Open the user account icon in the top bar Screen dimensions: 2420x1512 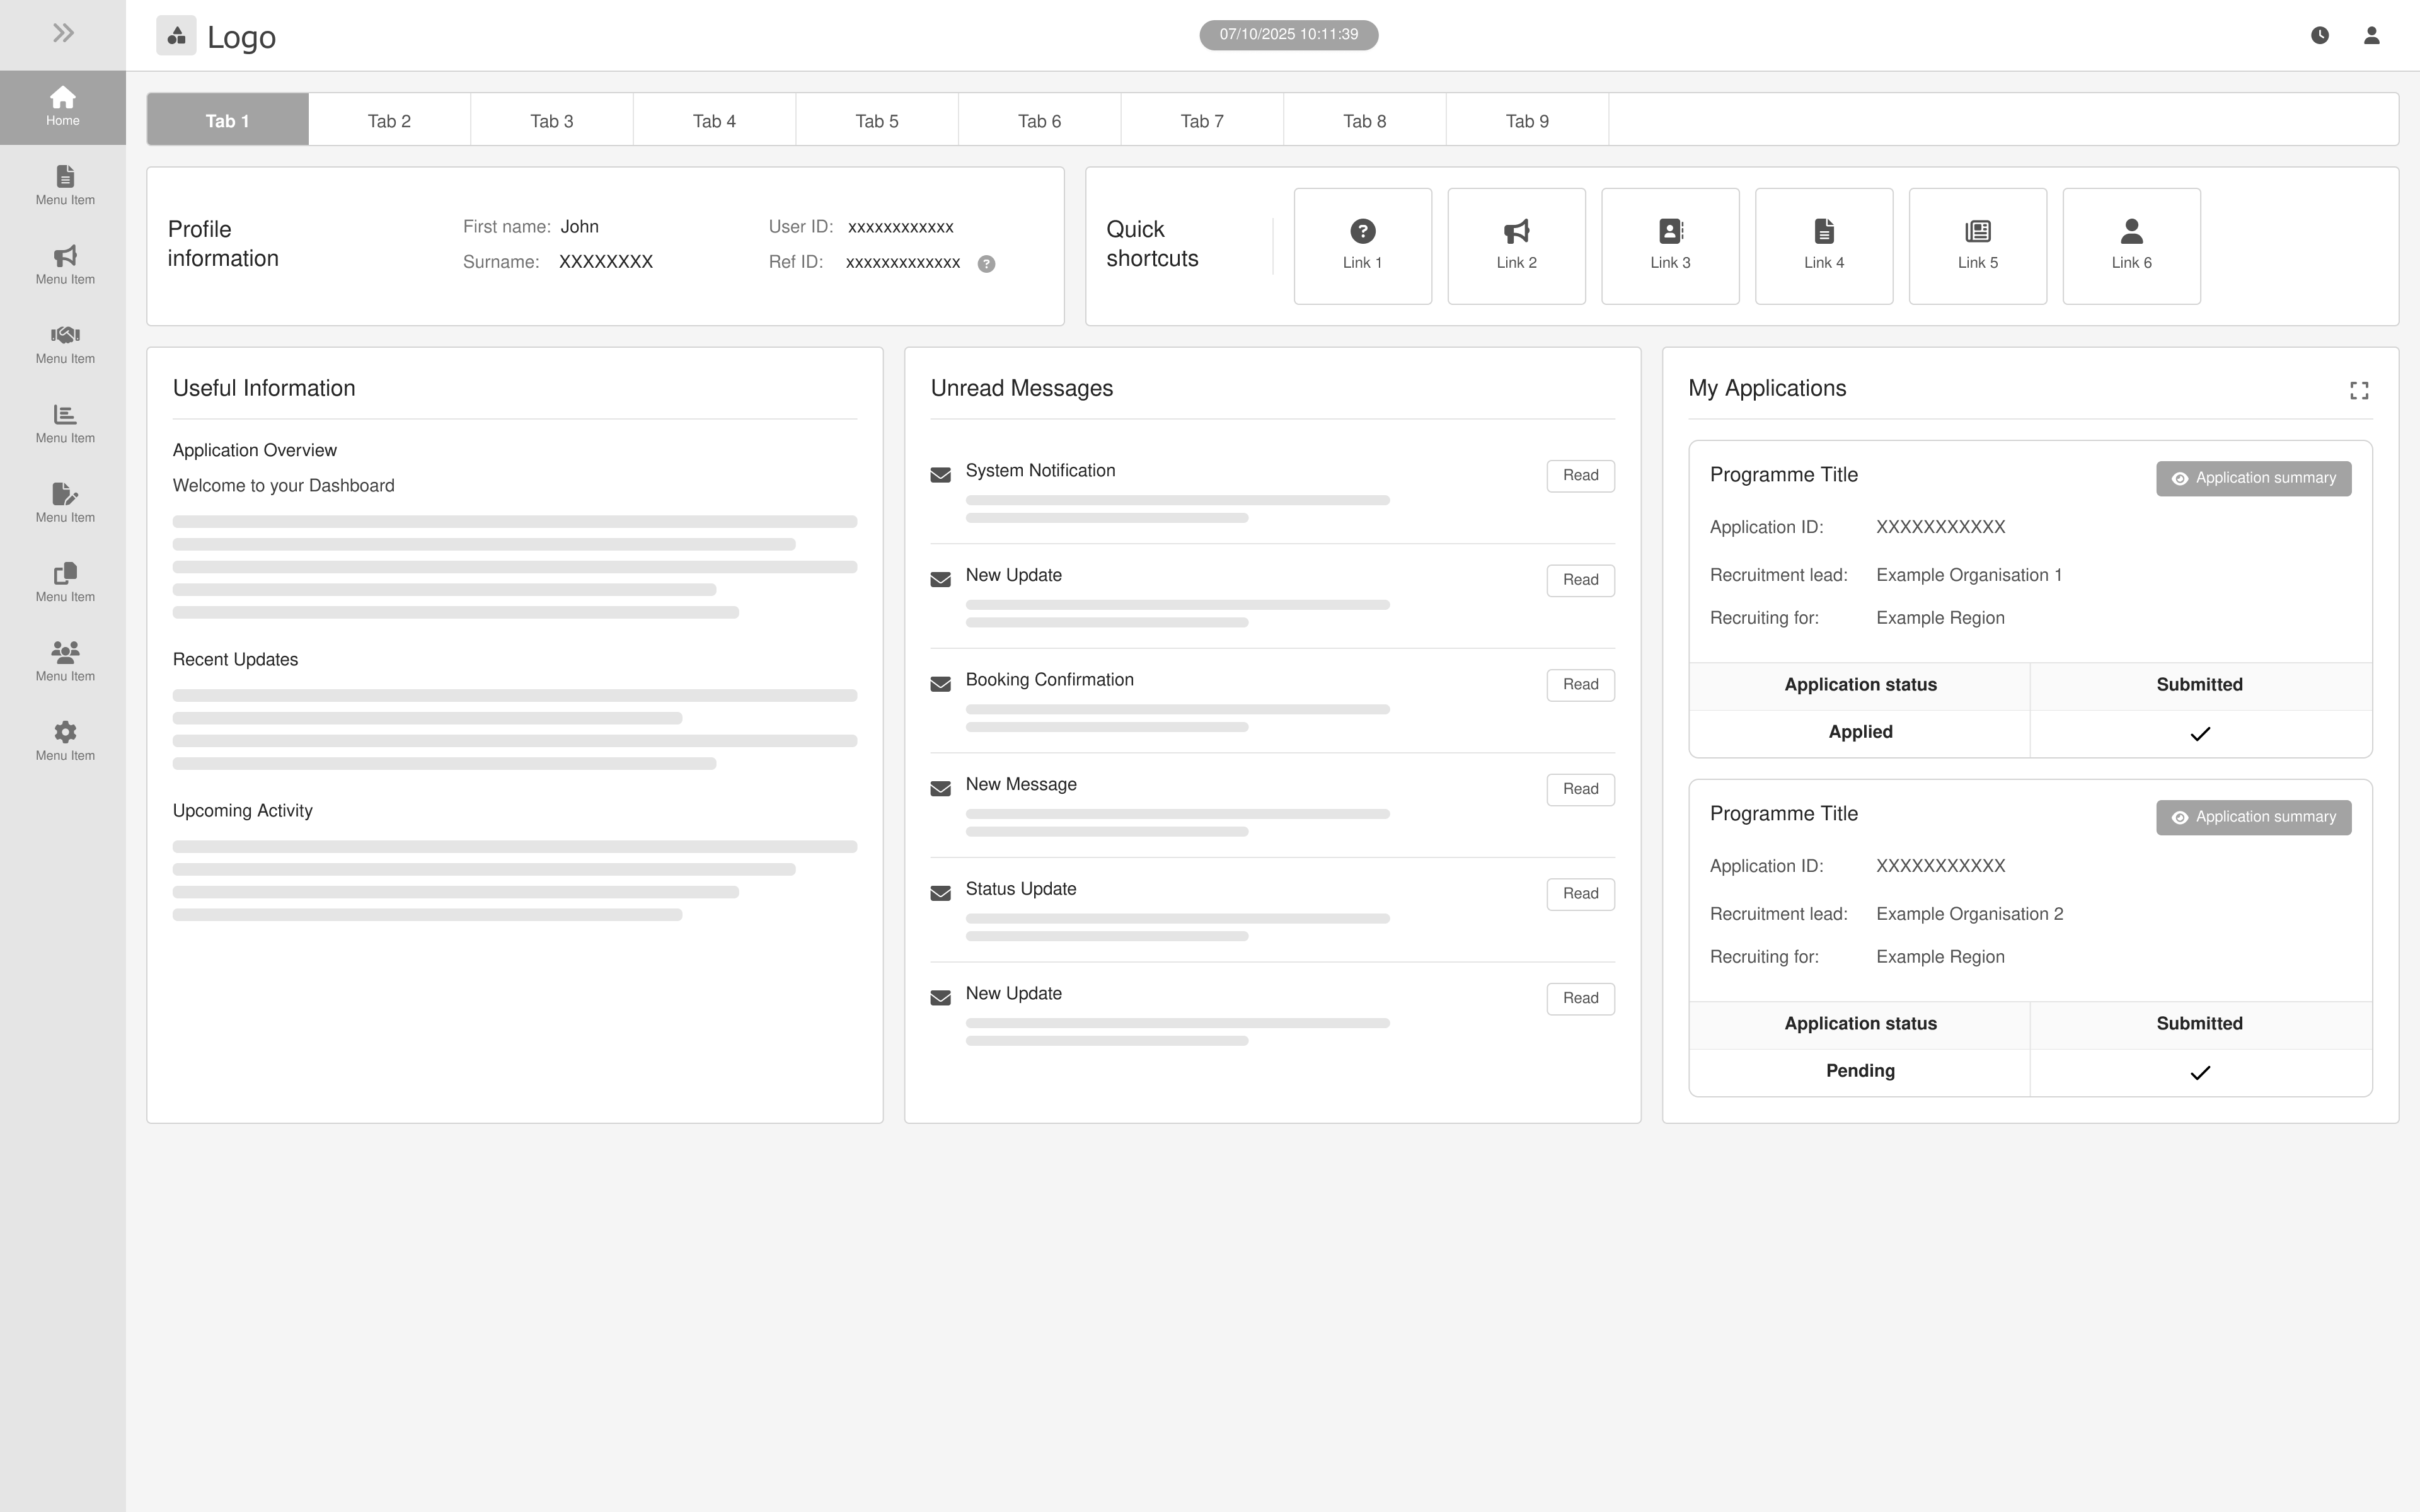tap(2371, 35)
